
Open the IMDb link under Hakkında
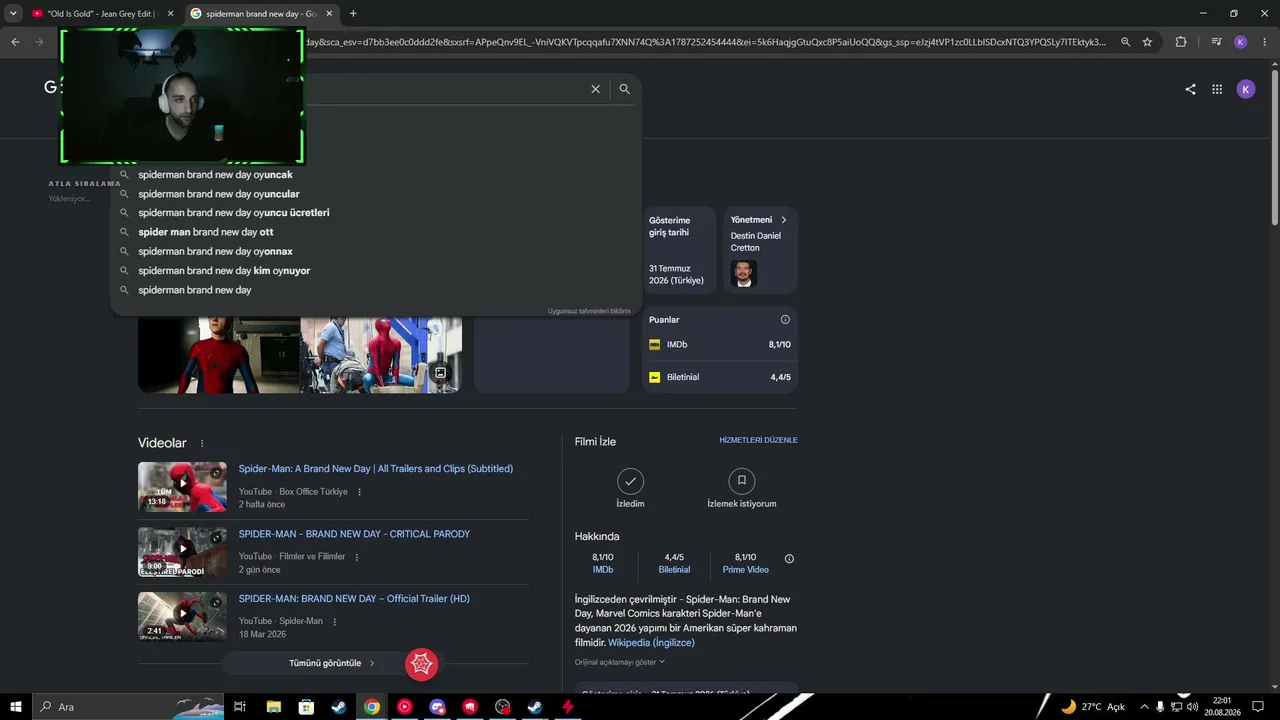click(x=603, y=570)
